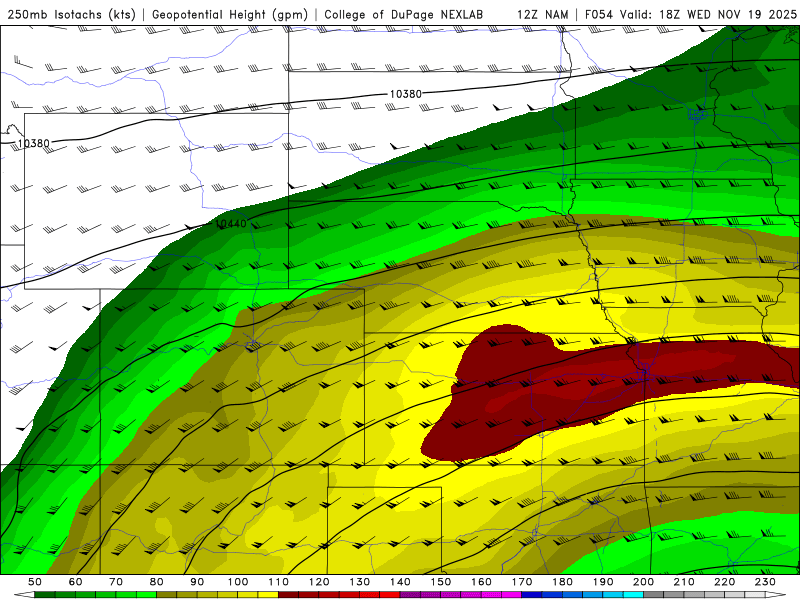Click the 110 value on the color scale
Screen dimensions: 800x600
pos(279,582)
